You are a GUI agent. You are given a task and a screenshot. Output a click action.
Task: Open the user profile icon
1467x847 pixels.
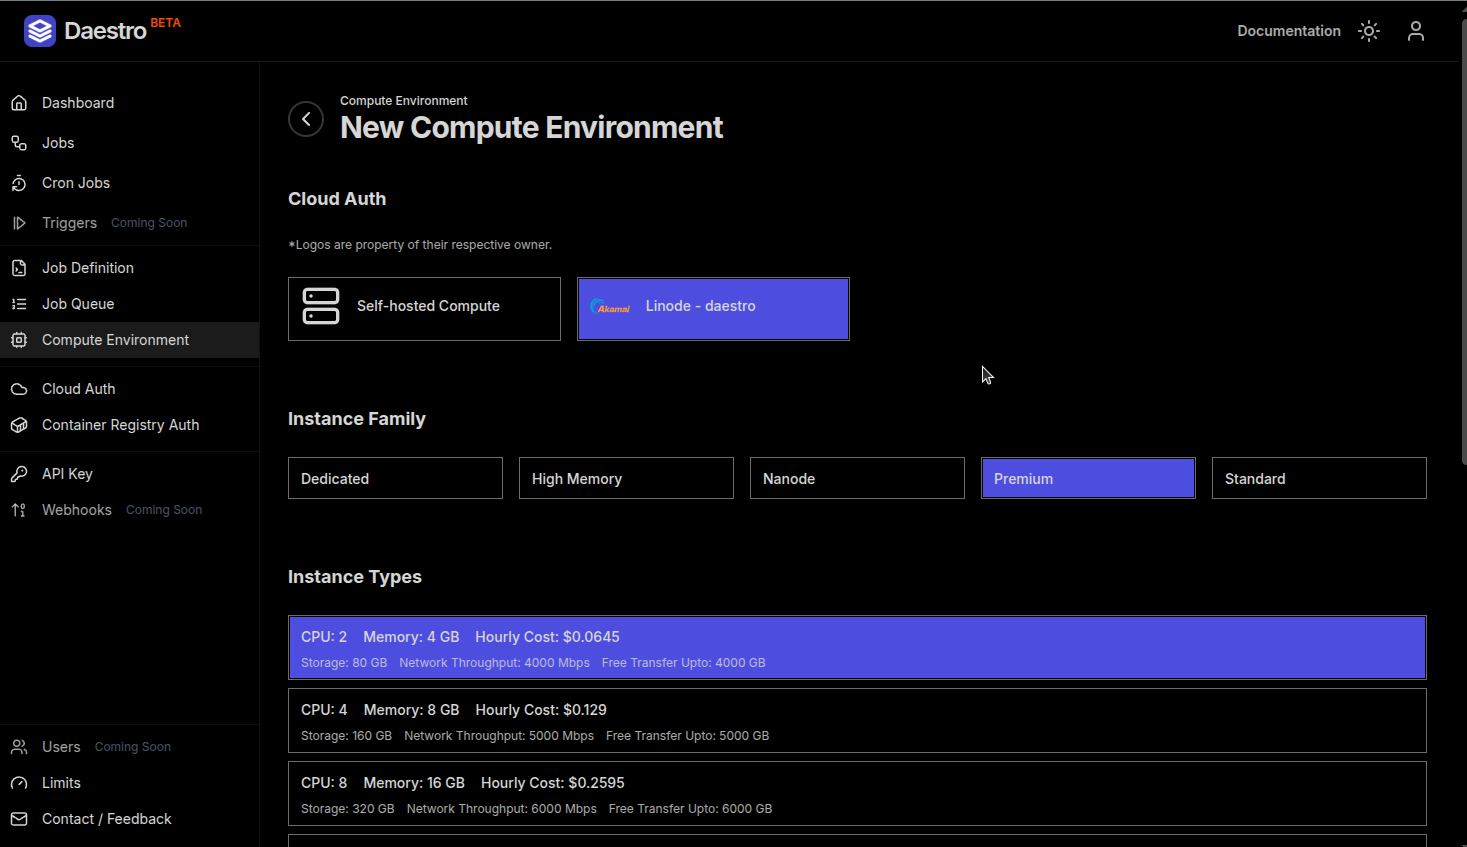(1416, 31)
